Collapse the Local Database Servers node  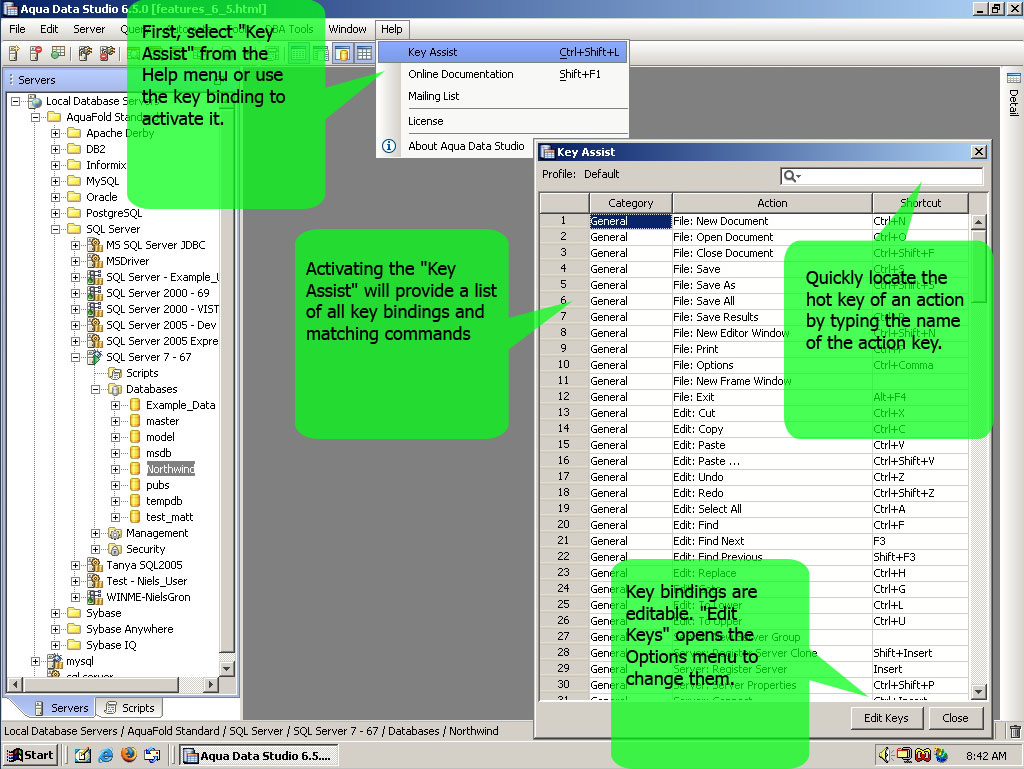point(16,101)
